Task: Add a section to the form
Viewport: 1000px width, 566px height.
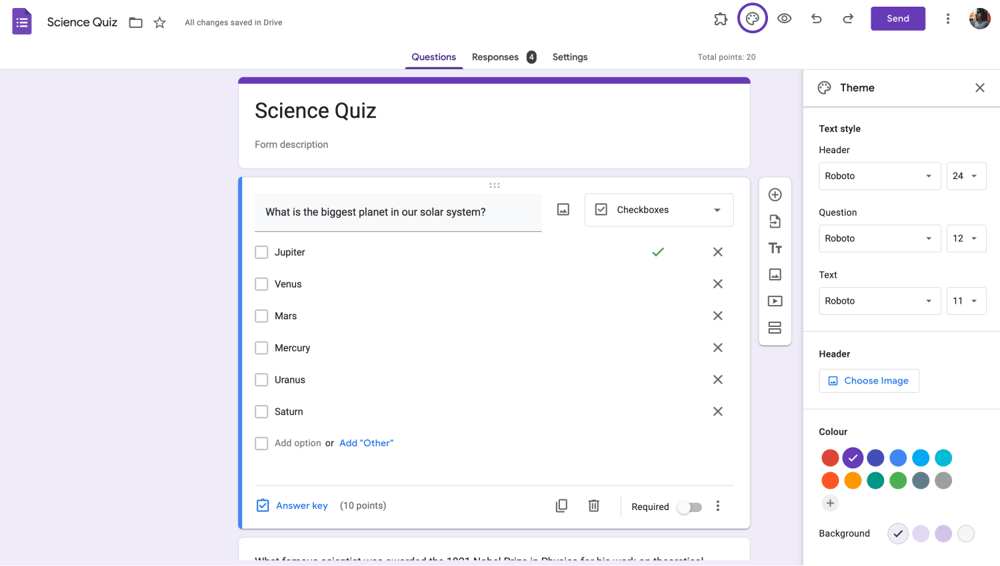Action: (775, 328)
